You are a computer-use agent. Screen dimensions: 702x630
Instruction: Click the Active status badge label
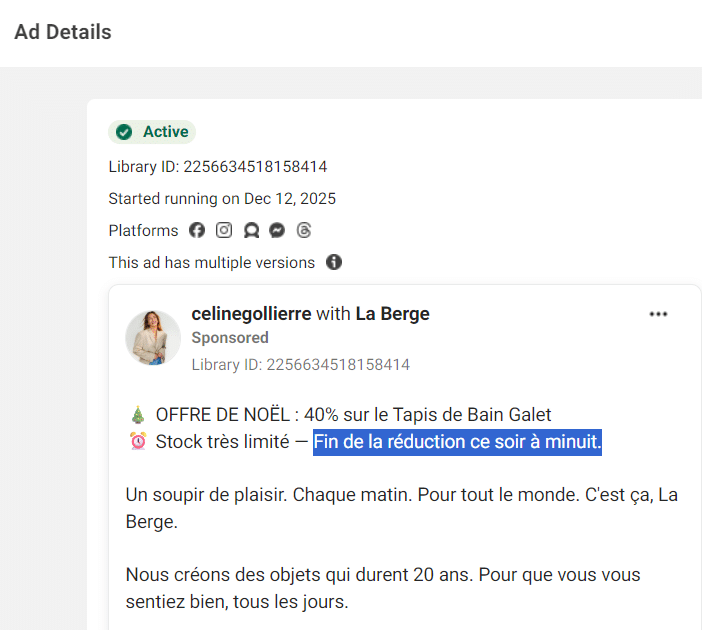[x=166, y=132]
